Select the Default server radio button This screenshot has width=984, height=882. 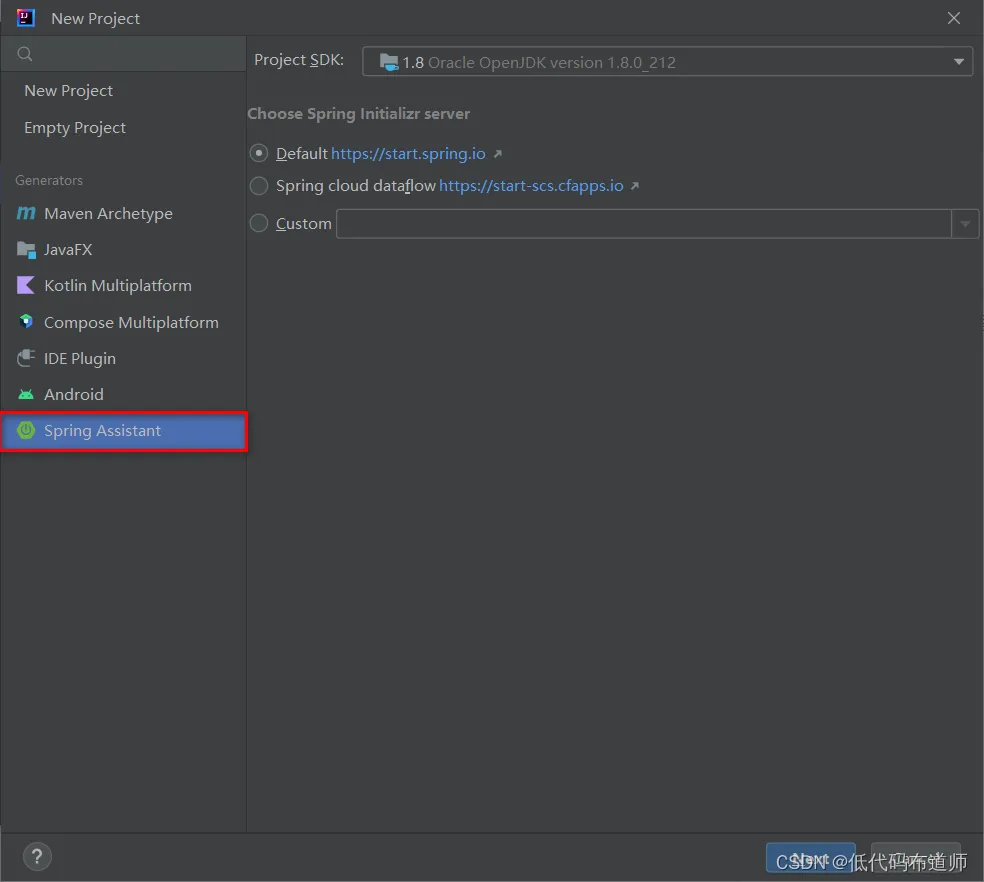click(259, 154)
